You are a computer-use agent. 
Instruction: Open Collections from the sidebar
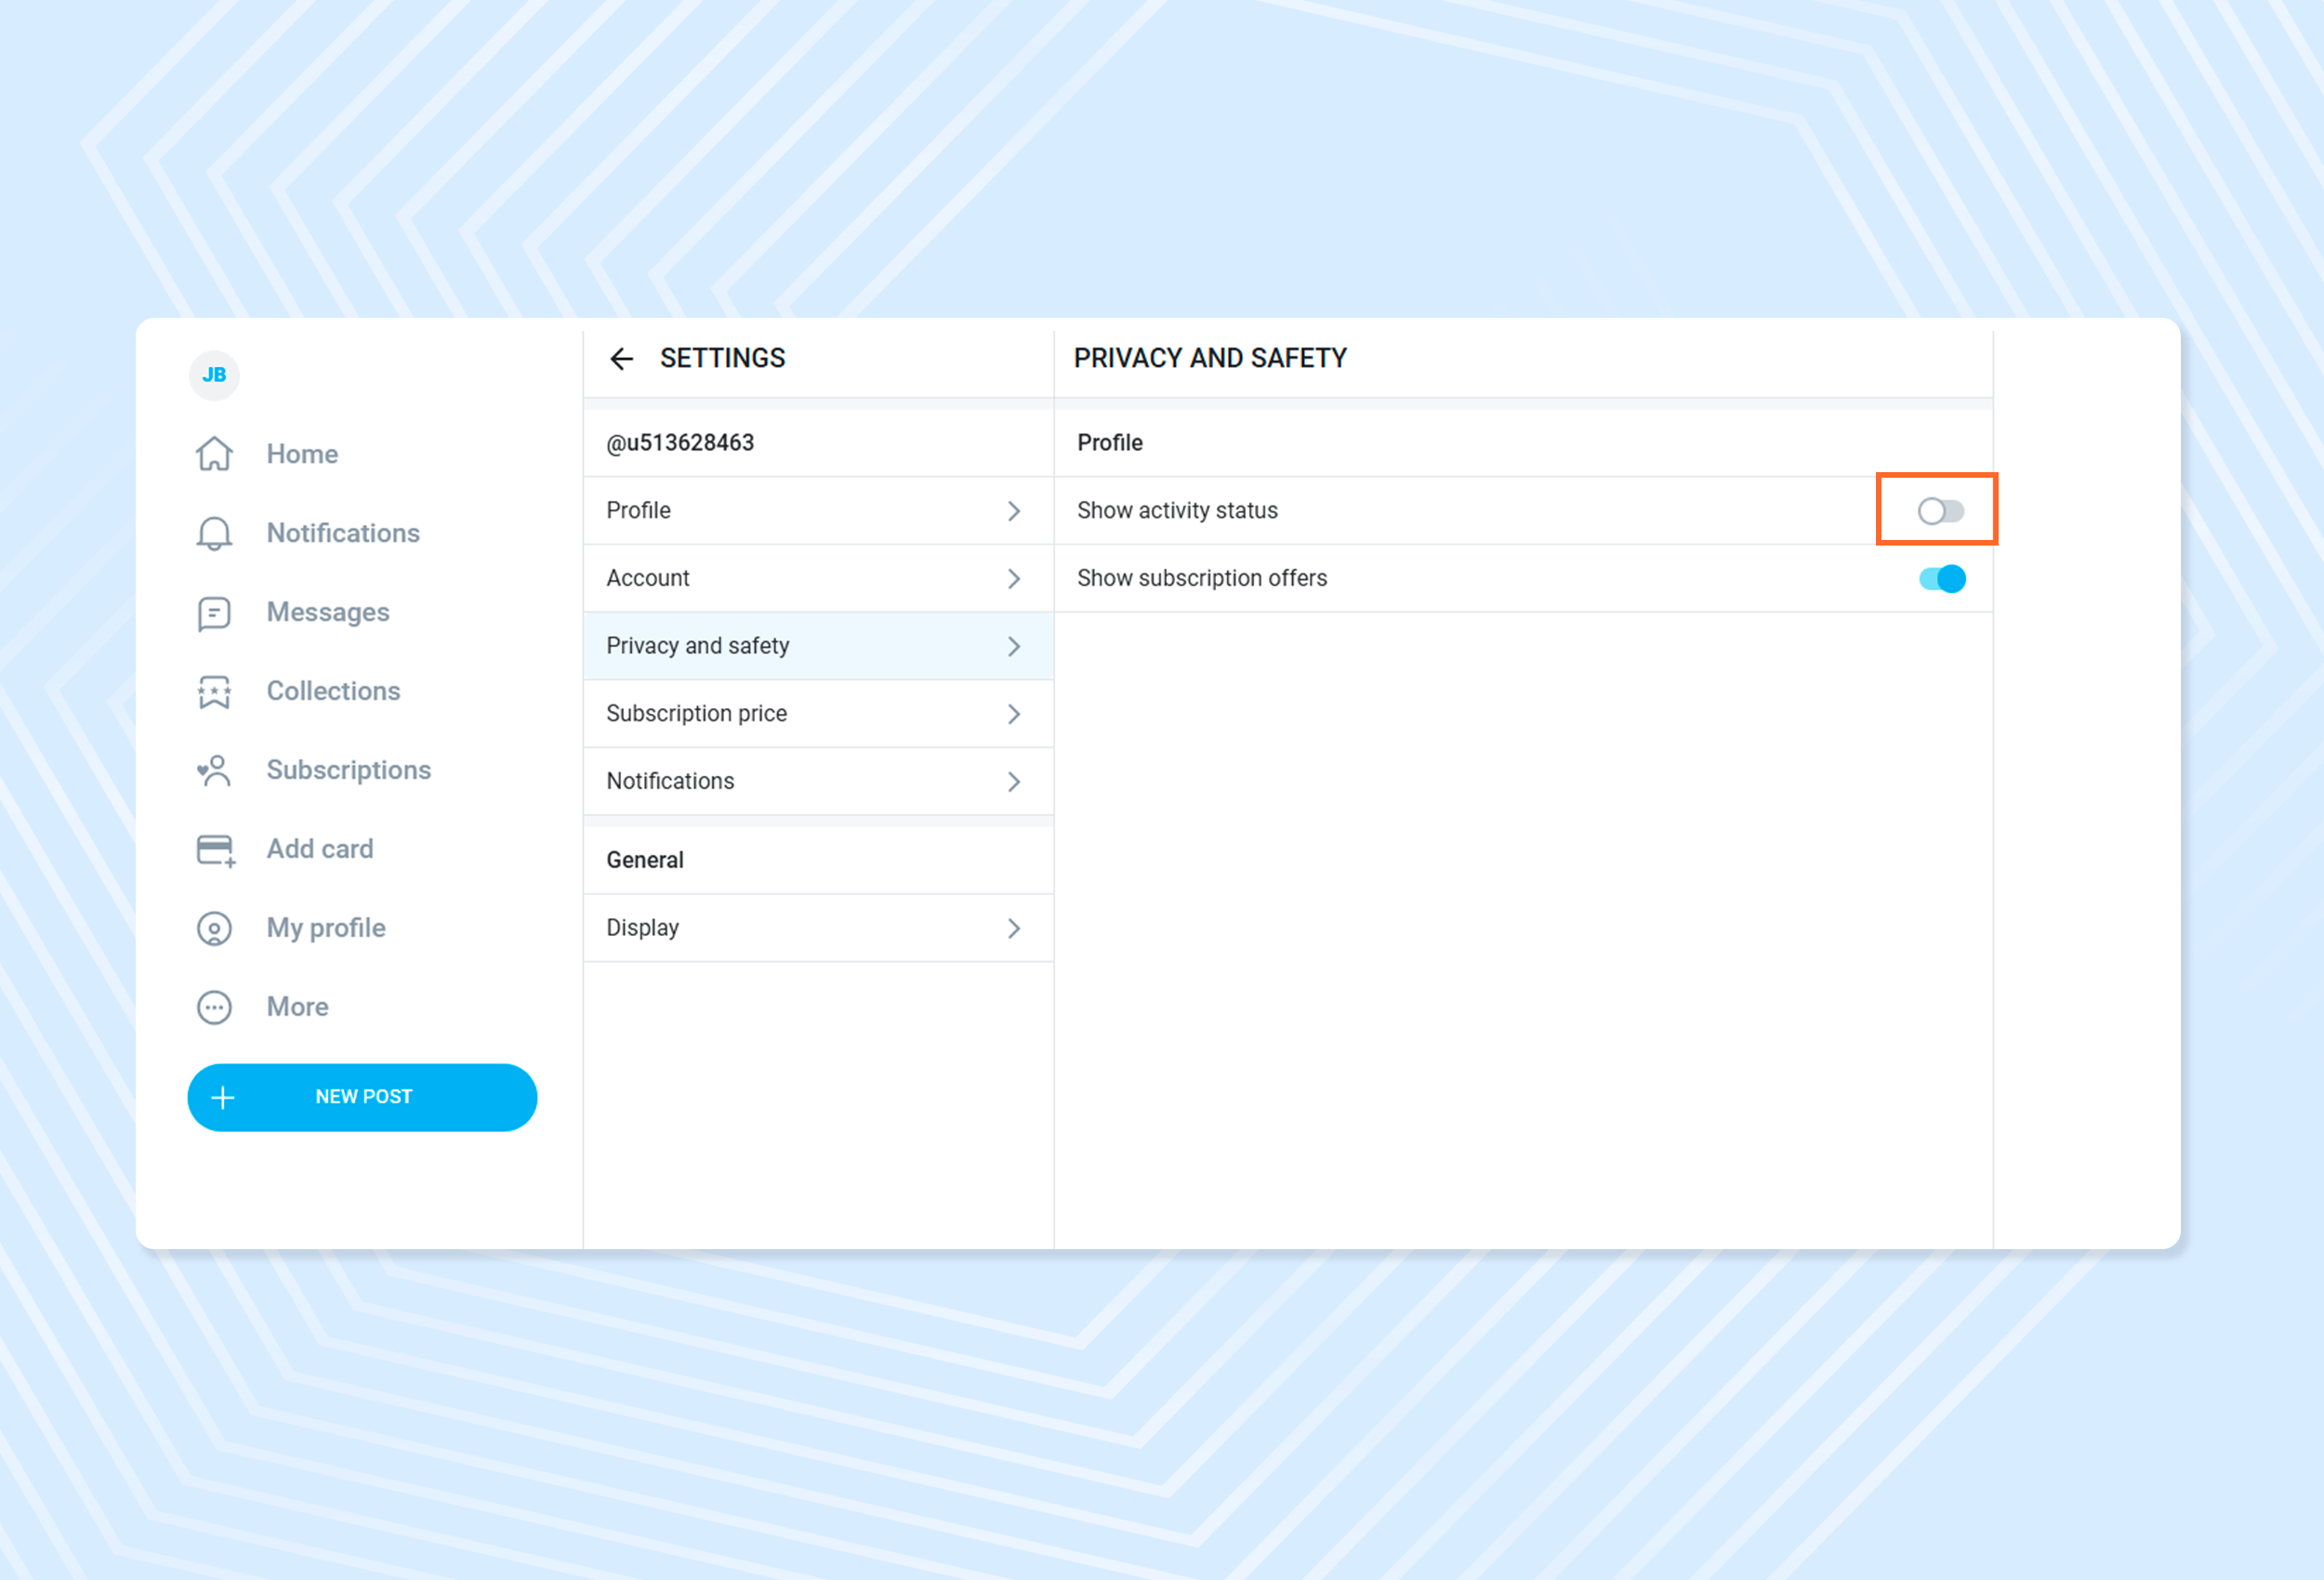point(333,691)
